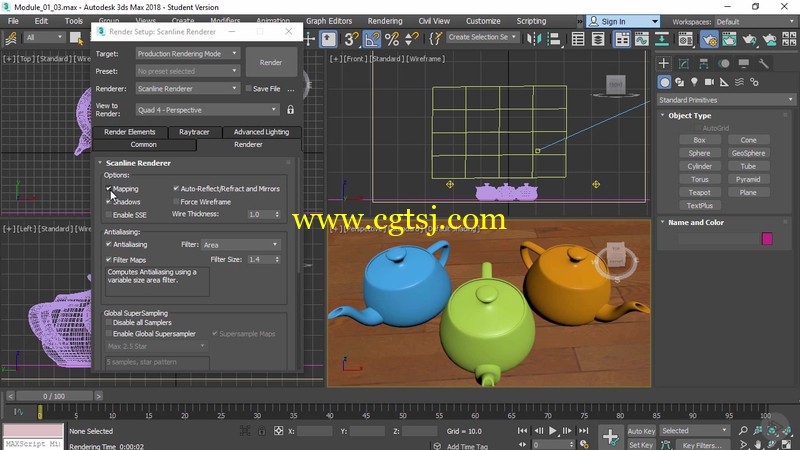The image size is (800, 450).
Task: Uncheck the Mapping option
Action: pos(109,188)
